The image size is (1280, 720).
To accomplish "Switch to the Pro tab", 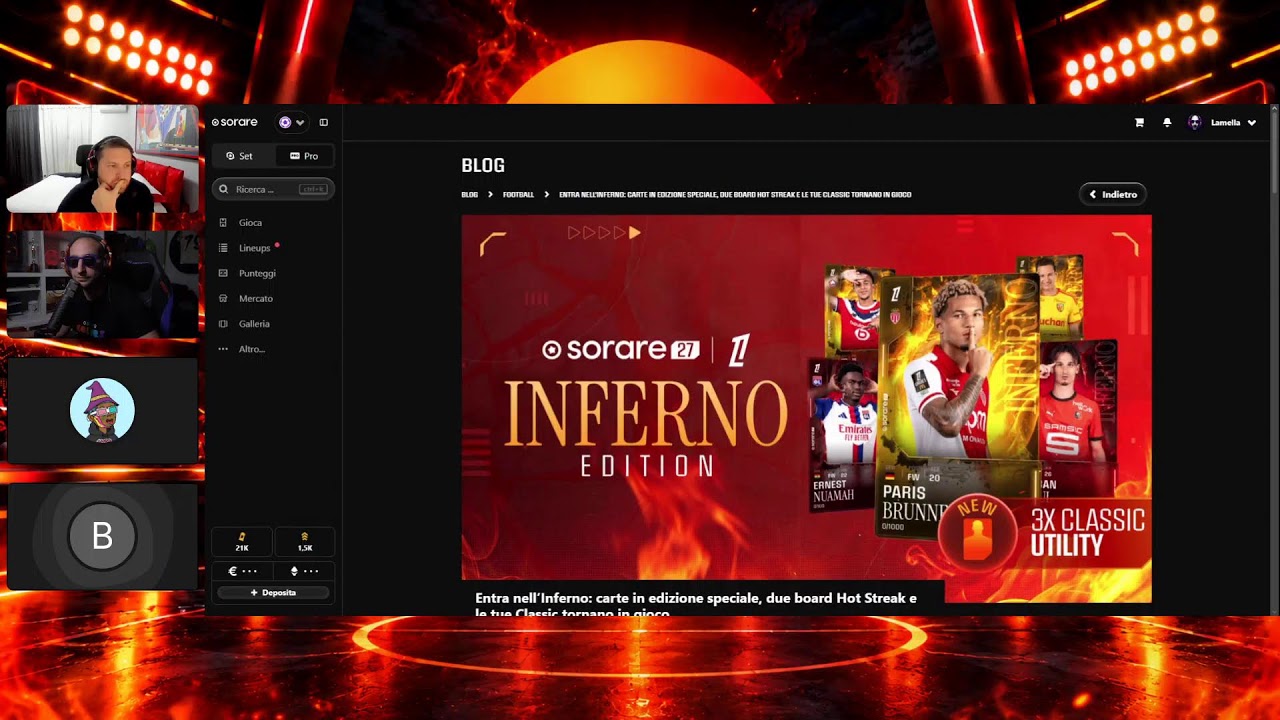I will pyautogui.click(x=304, y=156).
